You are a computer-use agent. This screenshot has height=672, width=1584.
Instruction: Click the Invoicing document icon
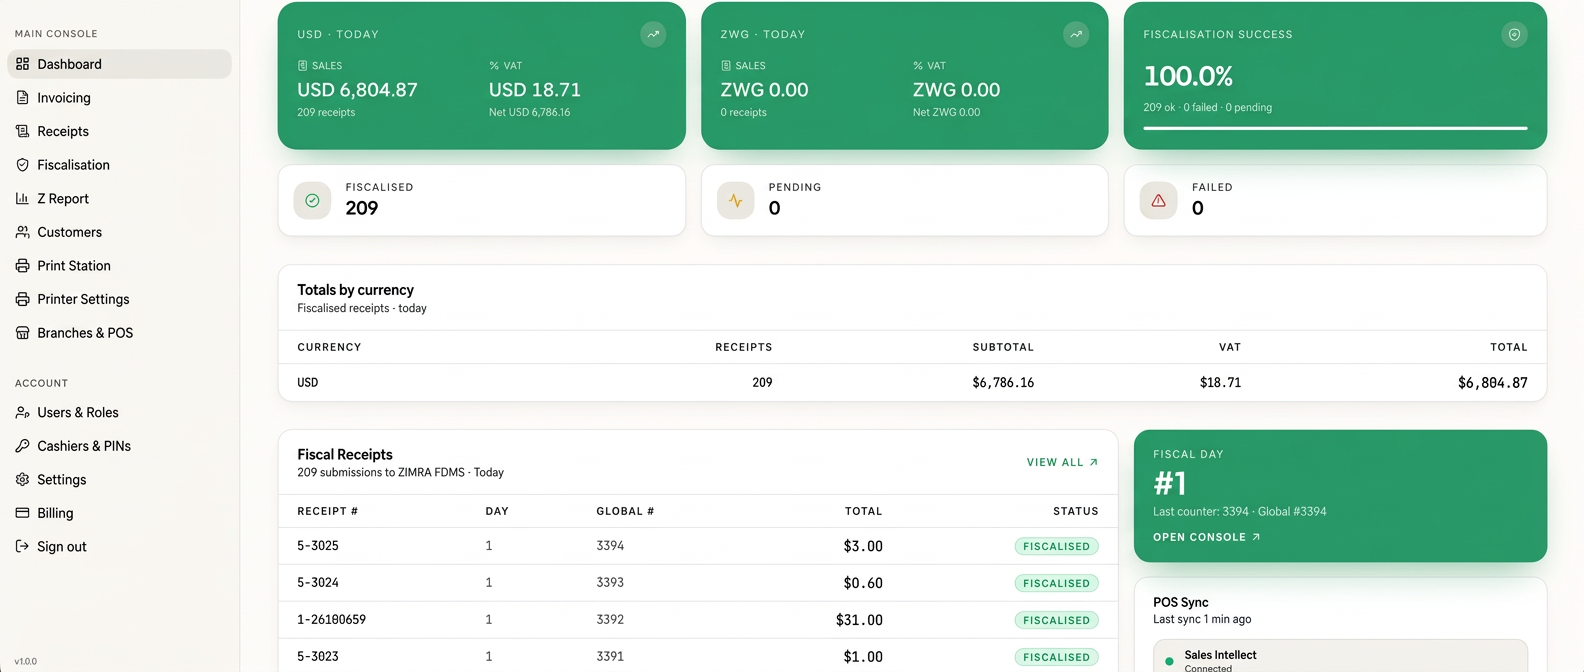[x=22, y=98]
